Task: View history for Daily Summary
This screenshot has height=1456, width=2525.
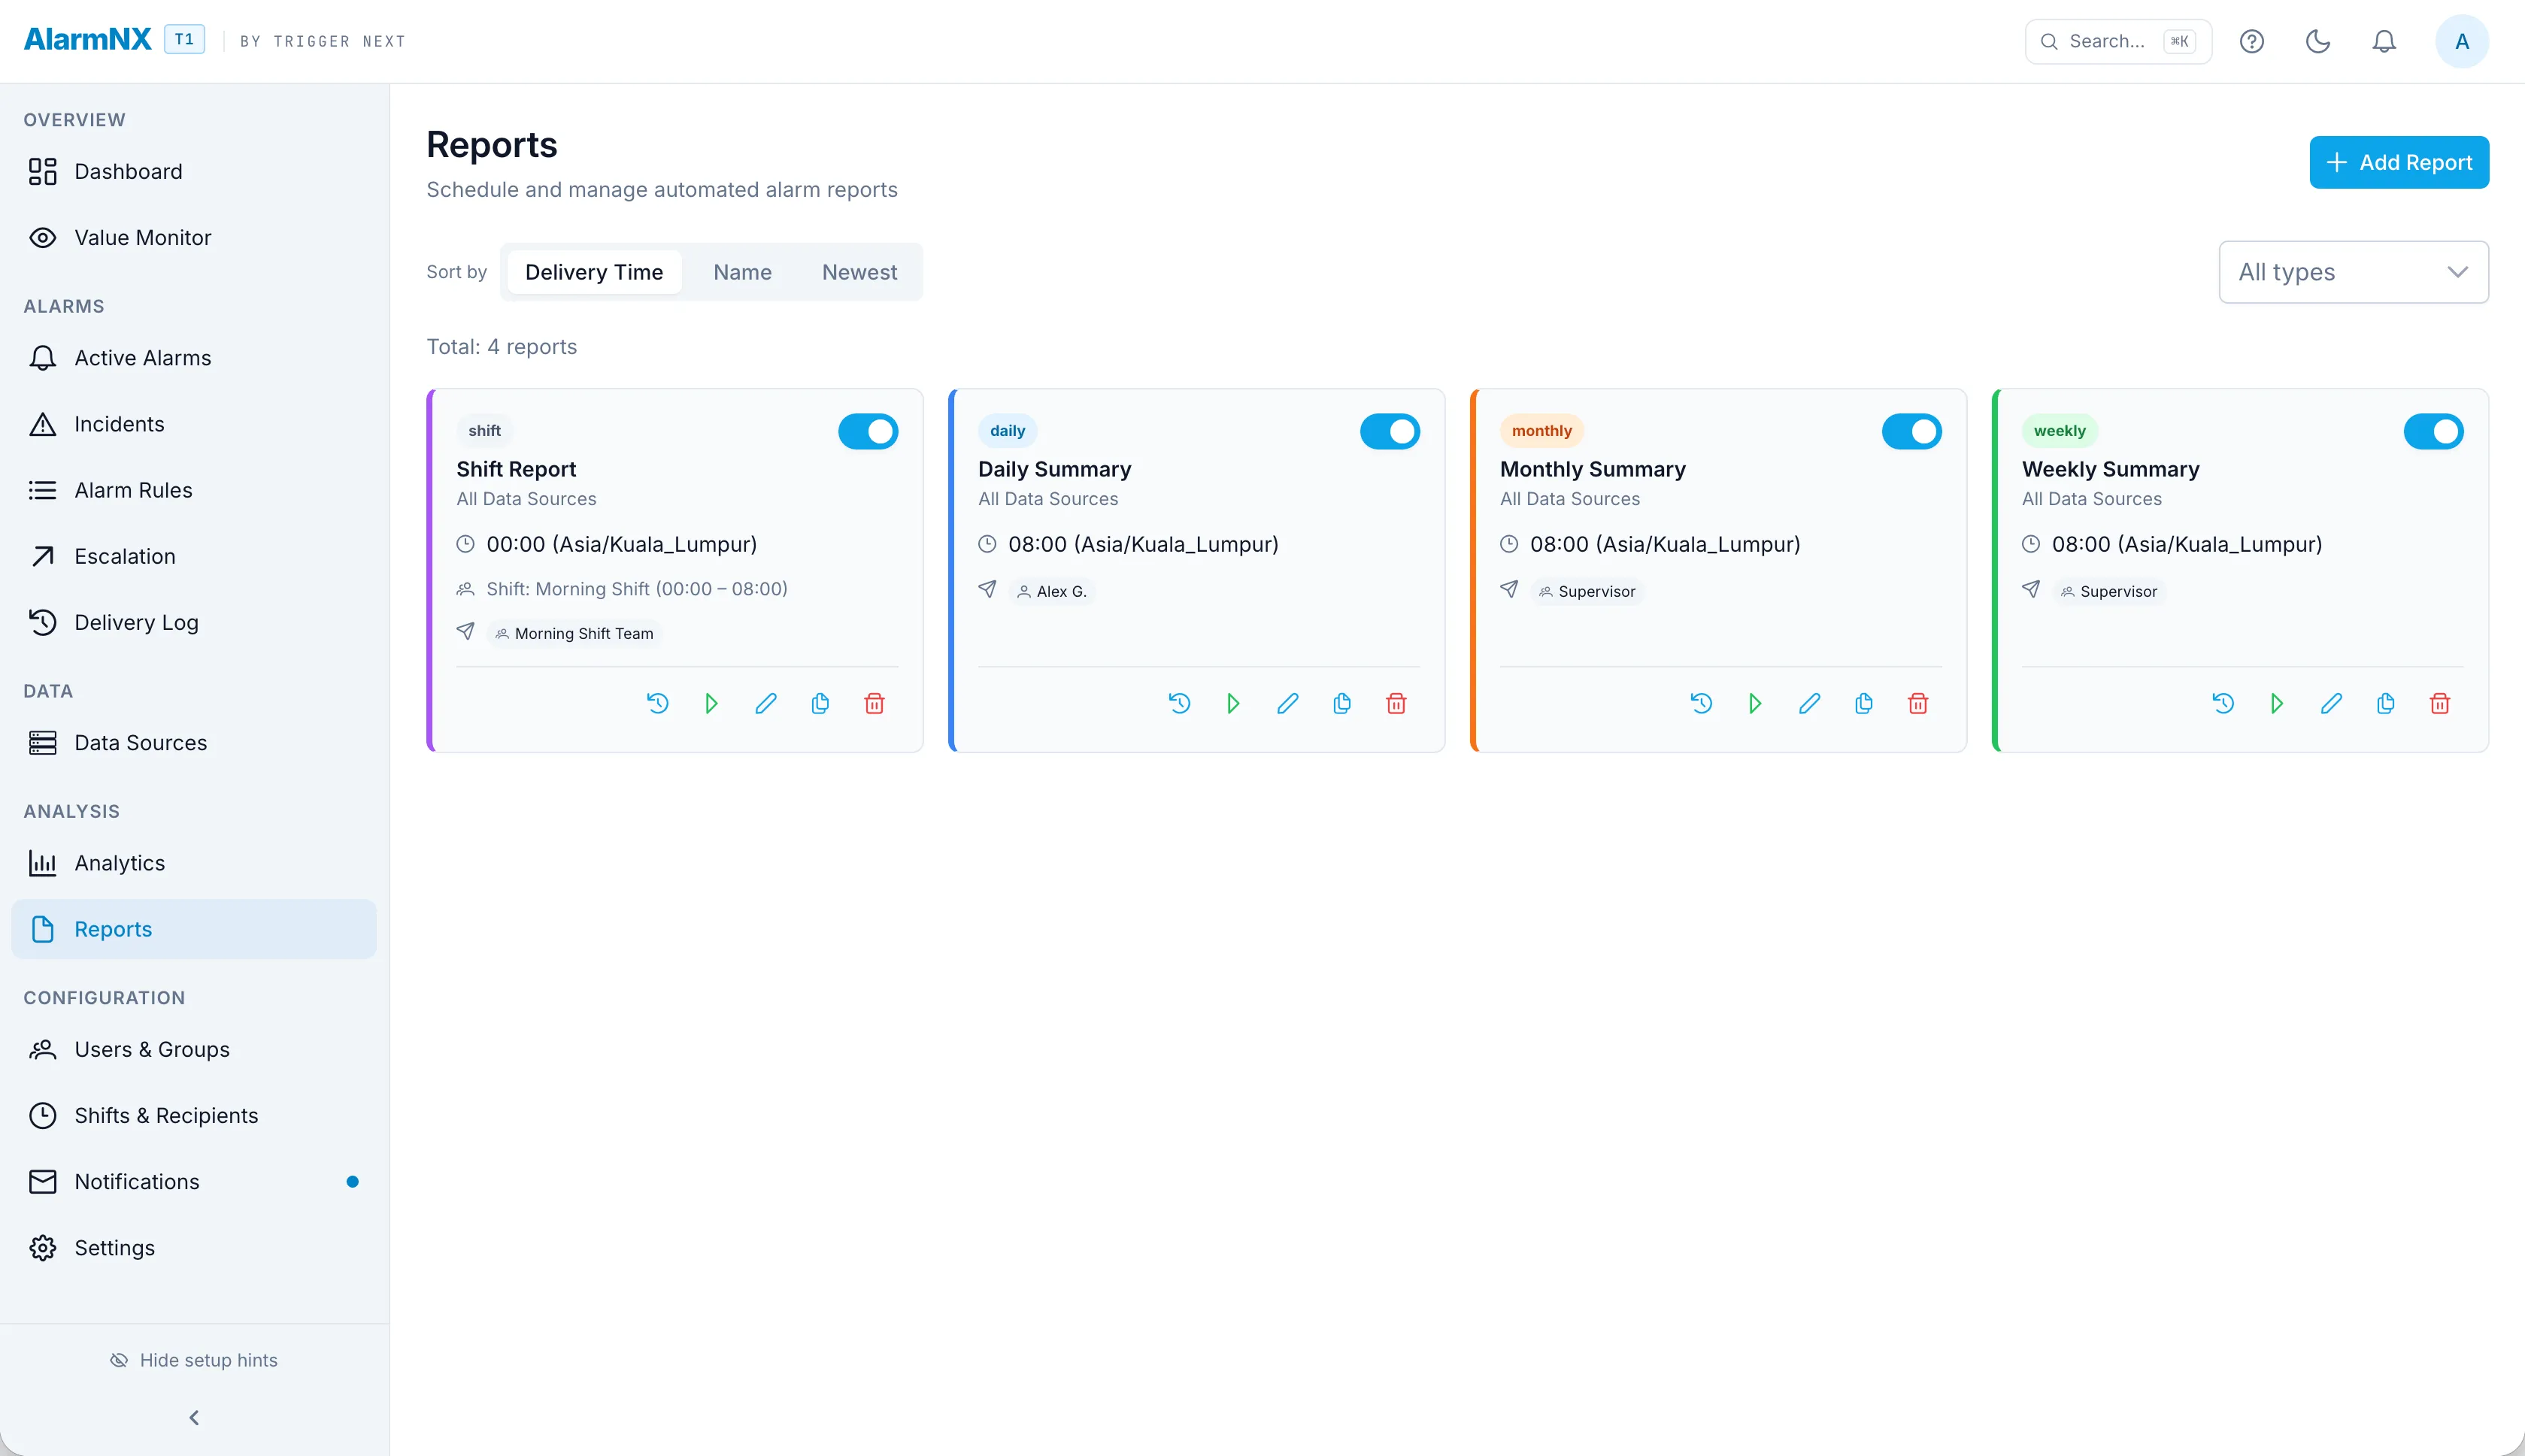Action: (x=1179, y=704)
